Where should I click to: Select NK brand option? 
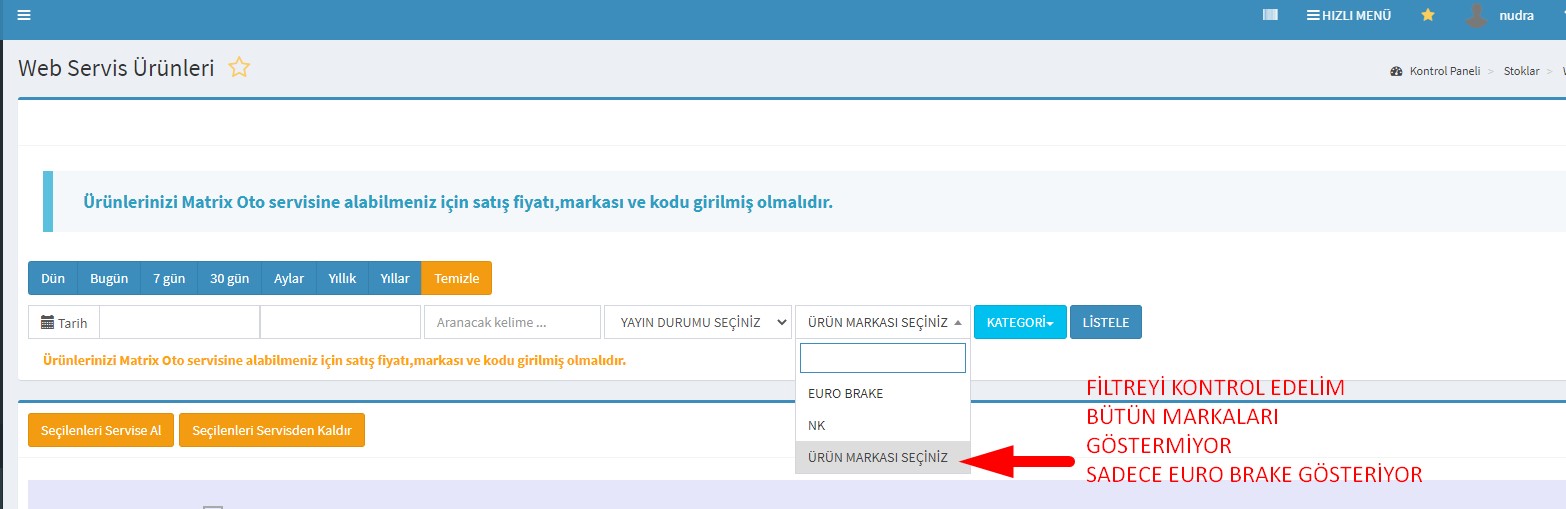(x=817, y=425)
